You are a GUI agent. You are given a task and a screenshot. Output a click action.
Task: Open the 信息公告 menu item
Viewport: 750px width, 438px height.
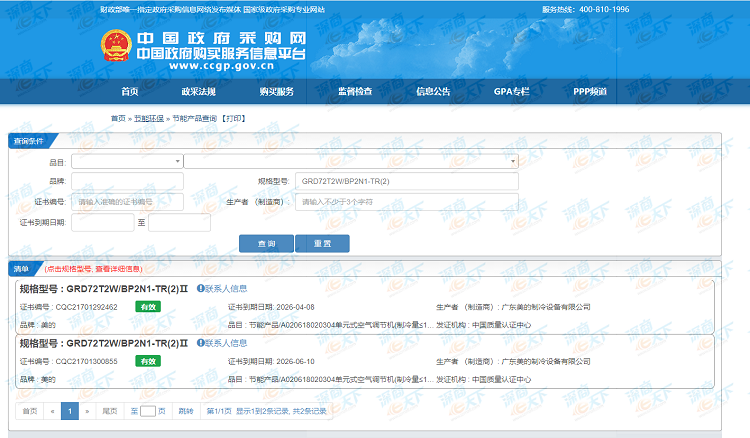click(433, 91)
